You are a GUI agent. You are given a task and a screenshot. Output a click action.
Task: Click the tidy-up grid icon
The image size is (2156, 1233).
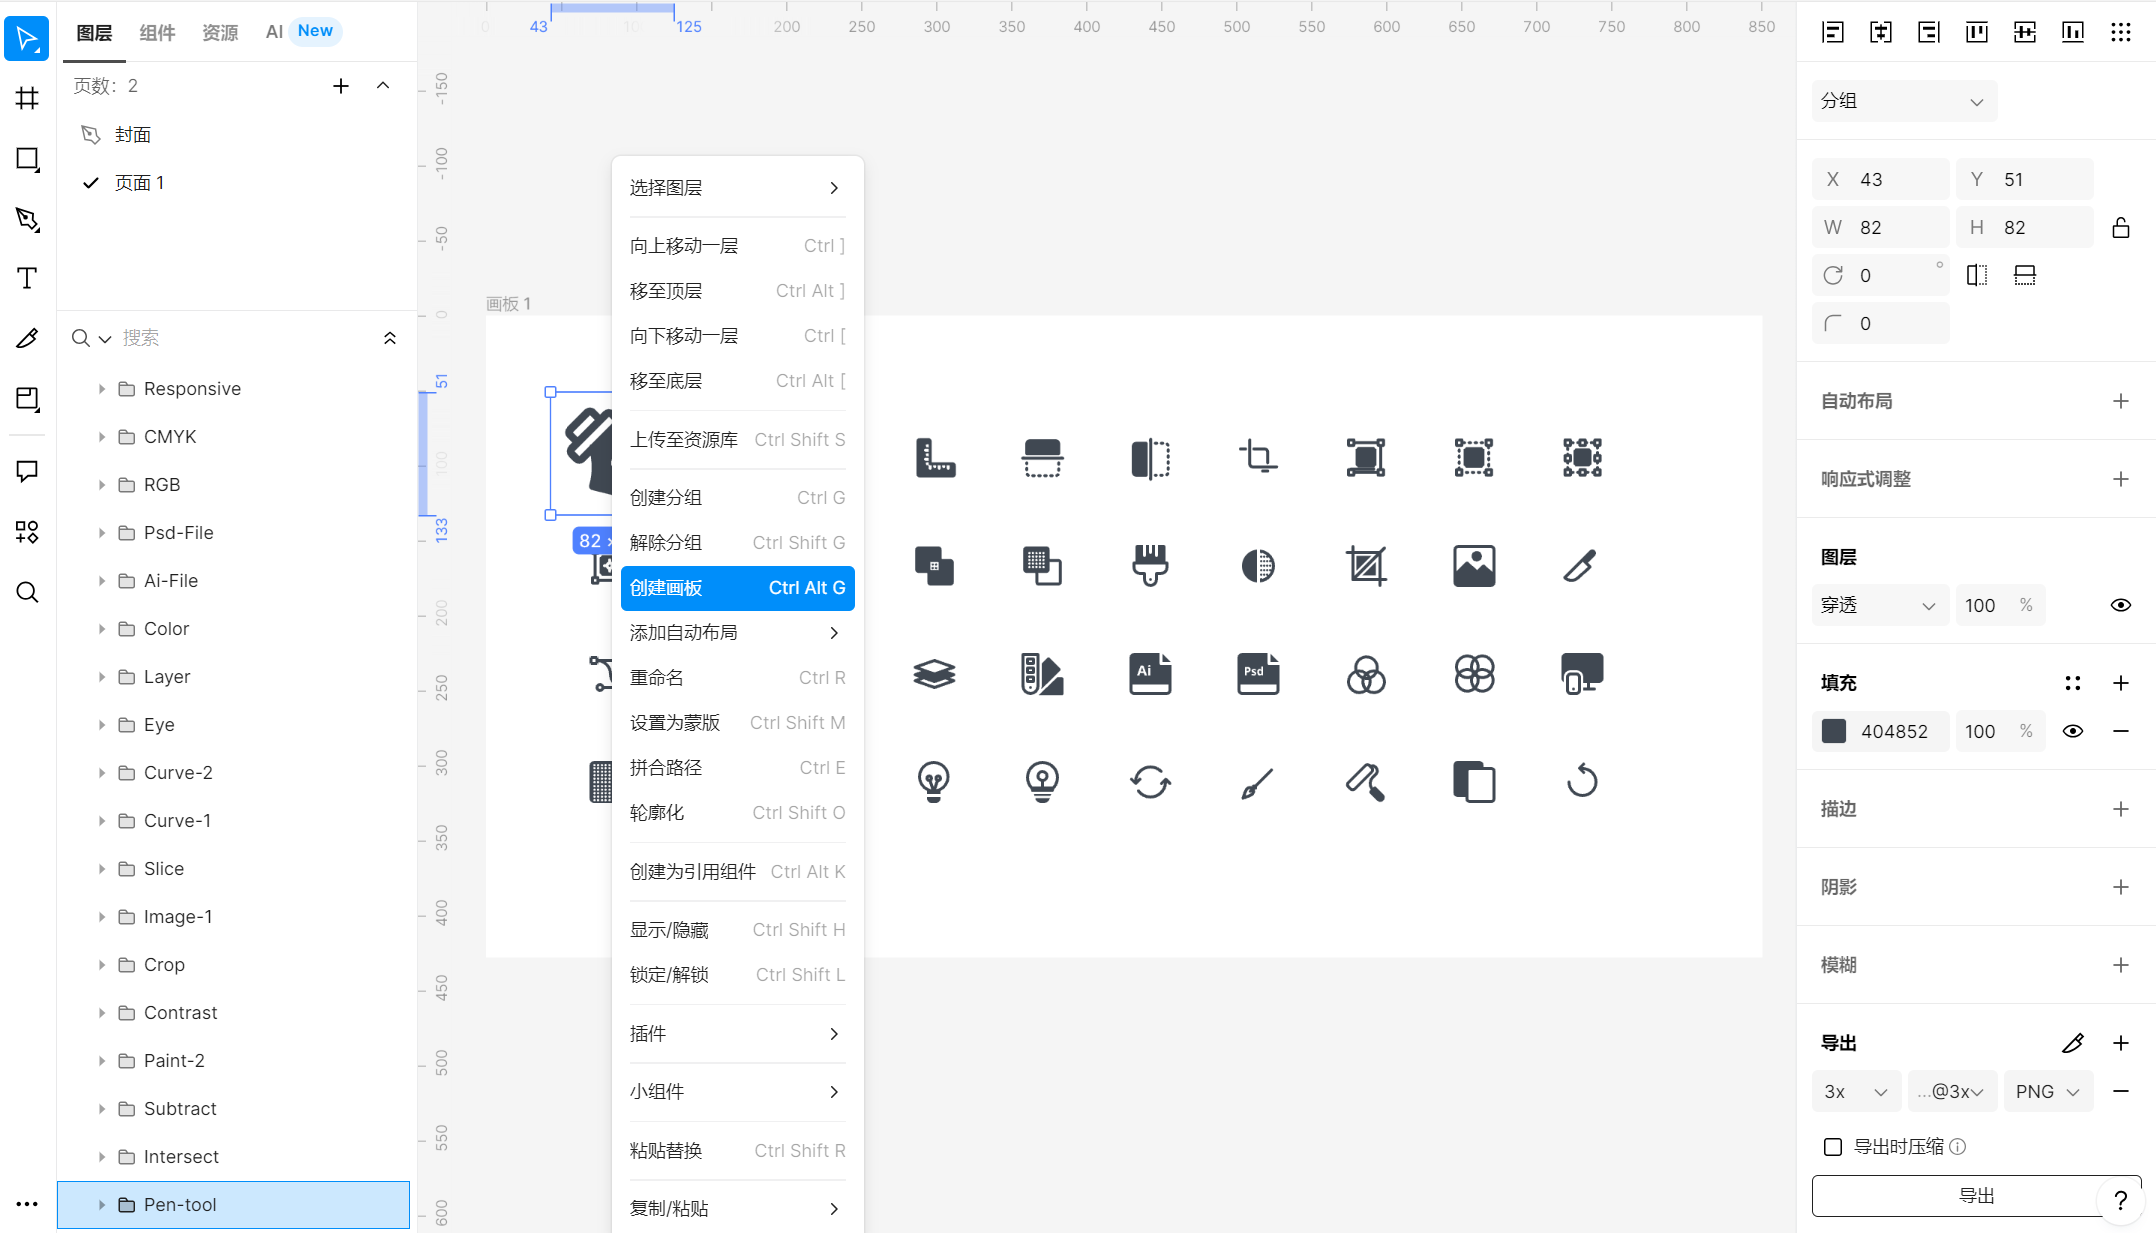(2121, 32)
